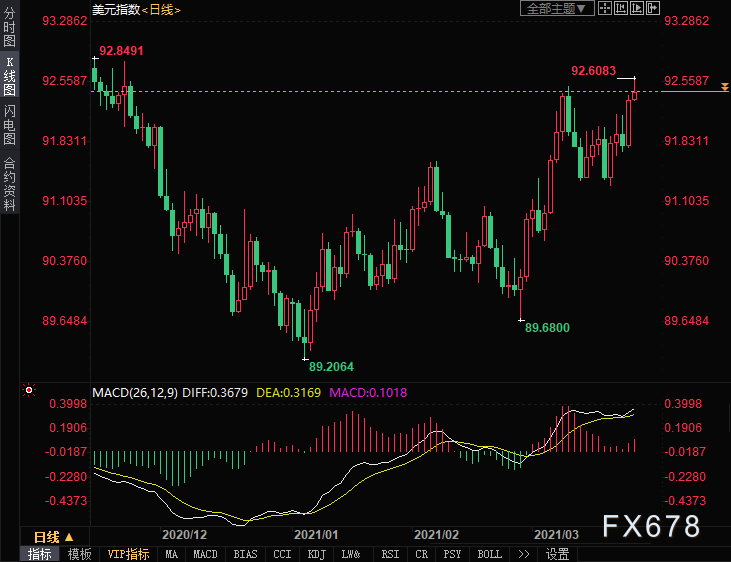Click the <日线> period label in title

(161, 9)
